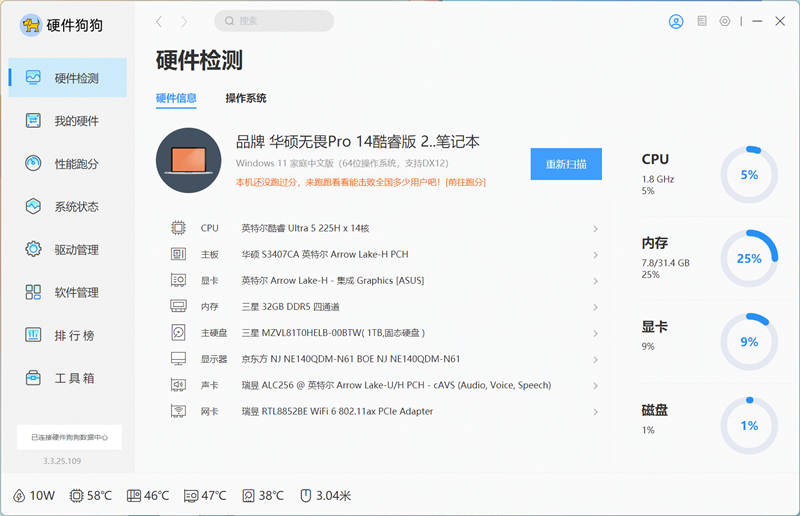Expand the CPU row chevron
800x516 pixels.
[x=595, y=229]
